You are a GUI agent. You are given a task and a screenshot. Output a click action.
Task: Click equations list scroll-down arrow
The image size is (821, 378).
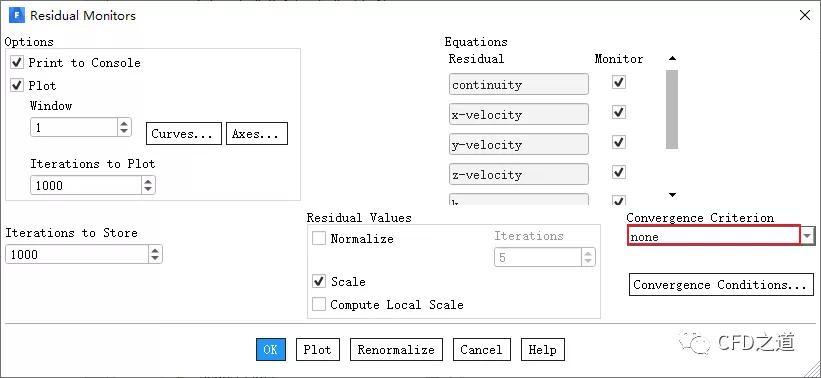(672, 195)
